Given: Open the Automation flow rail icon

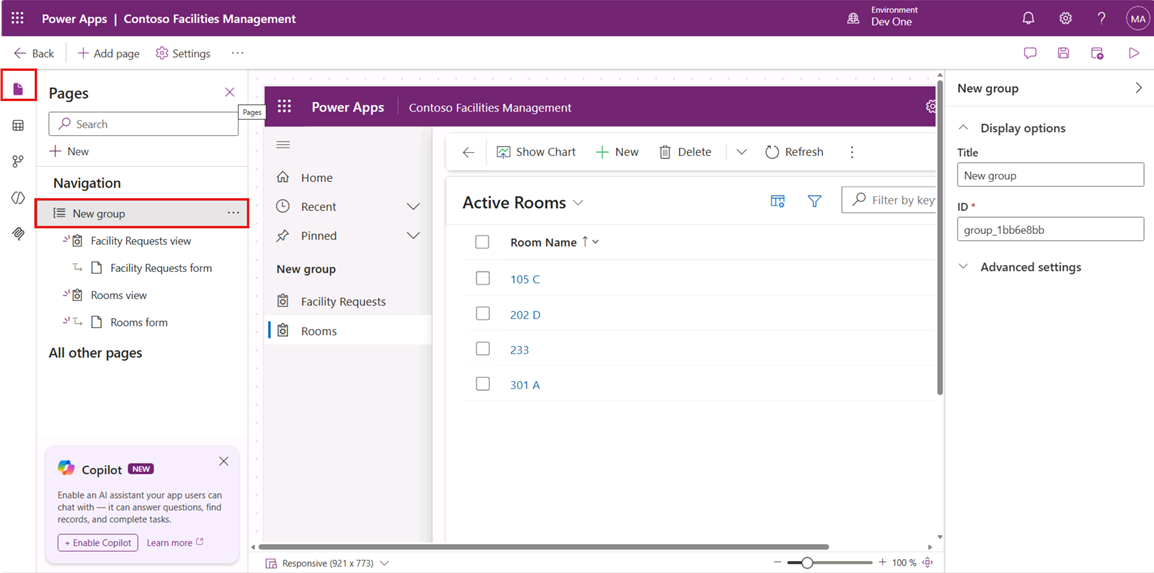Looking at the screenshot, I should (x=18, y=161).
